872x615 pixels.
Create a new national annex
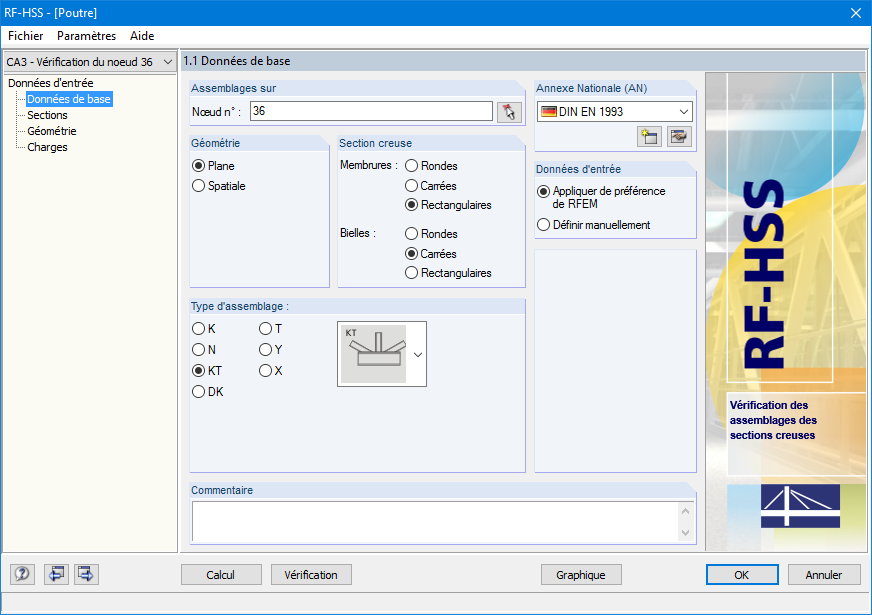[648, 136]
